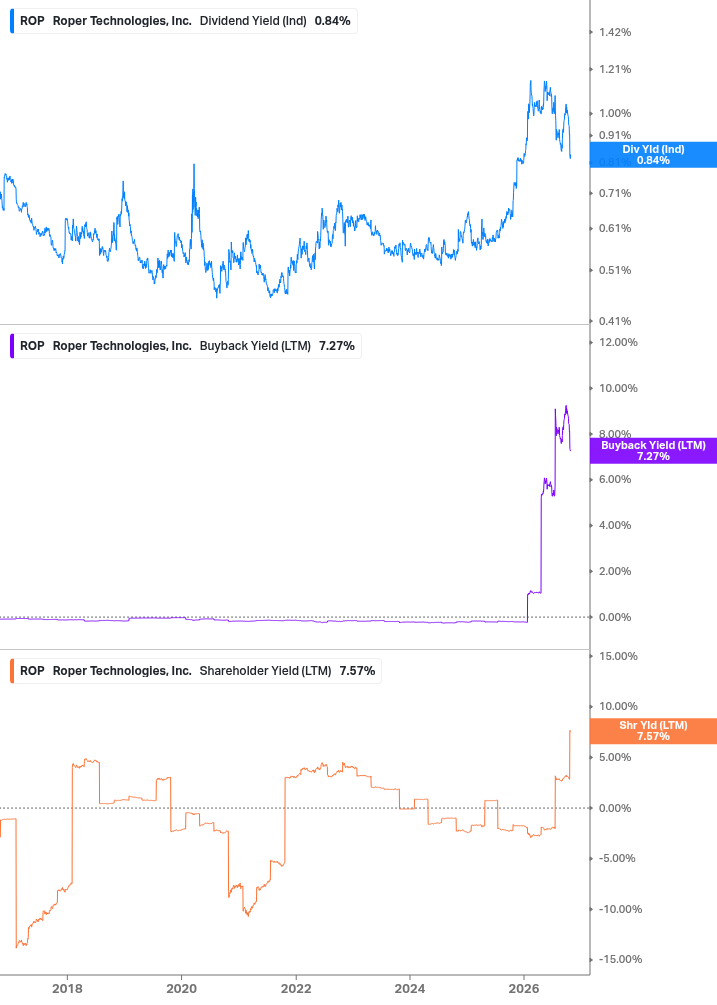Viewport: 717px width, 1005px height.
Task: Click the 2022 label on the time axis
Action: (x=296, y=988)
